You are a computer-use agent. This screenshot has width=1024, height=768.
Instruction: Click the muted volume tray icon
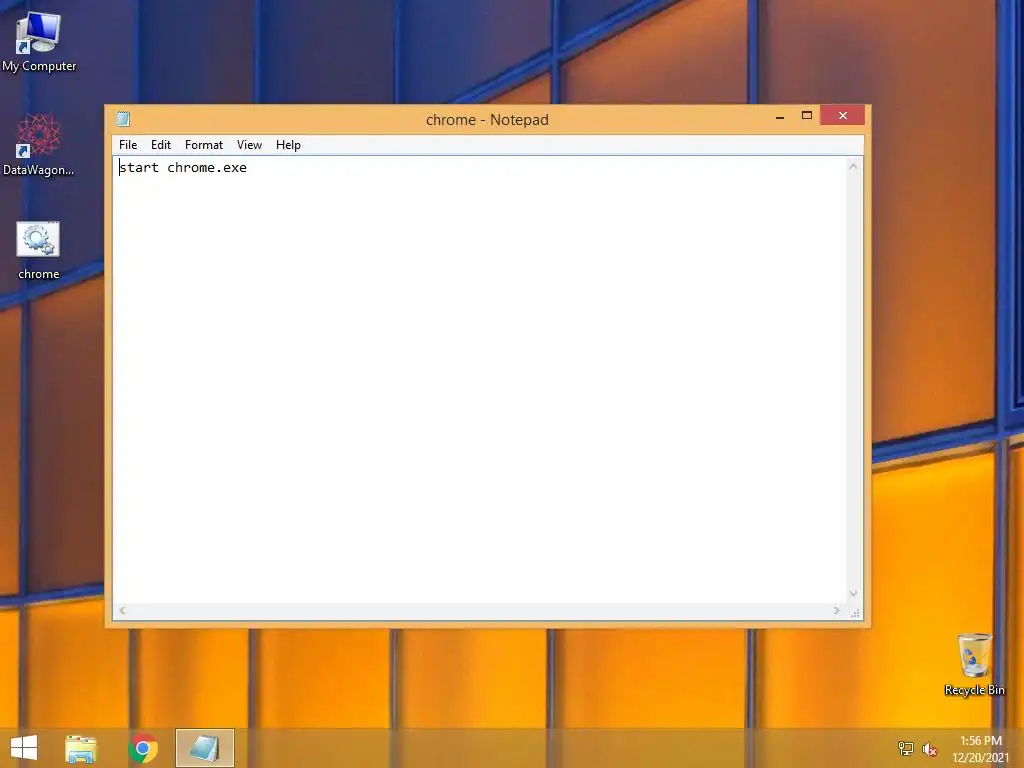(929, 749)
